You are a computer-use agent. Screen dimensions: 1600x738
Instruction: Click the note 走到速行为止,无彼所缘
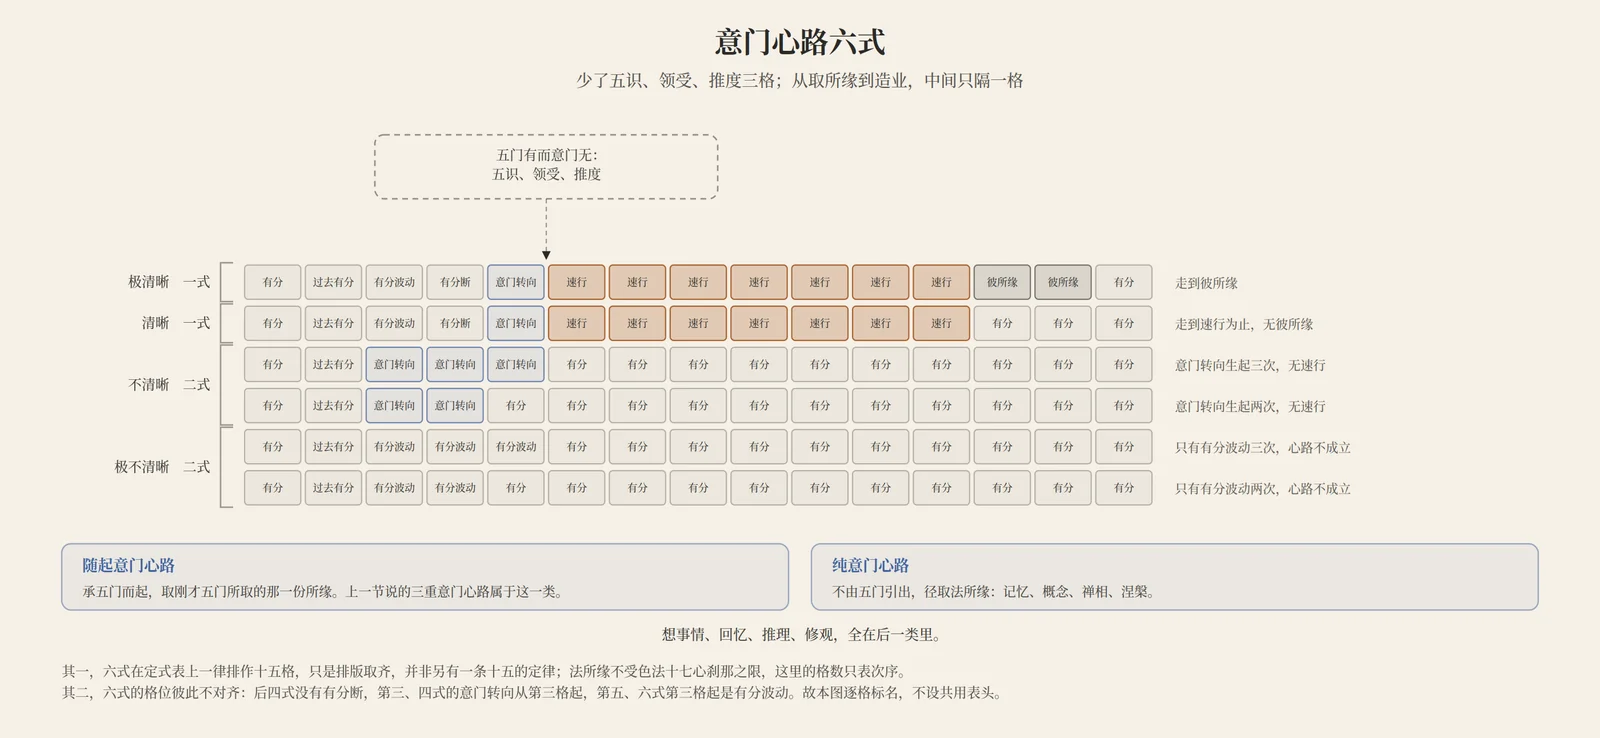point(1244,324)
